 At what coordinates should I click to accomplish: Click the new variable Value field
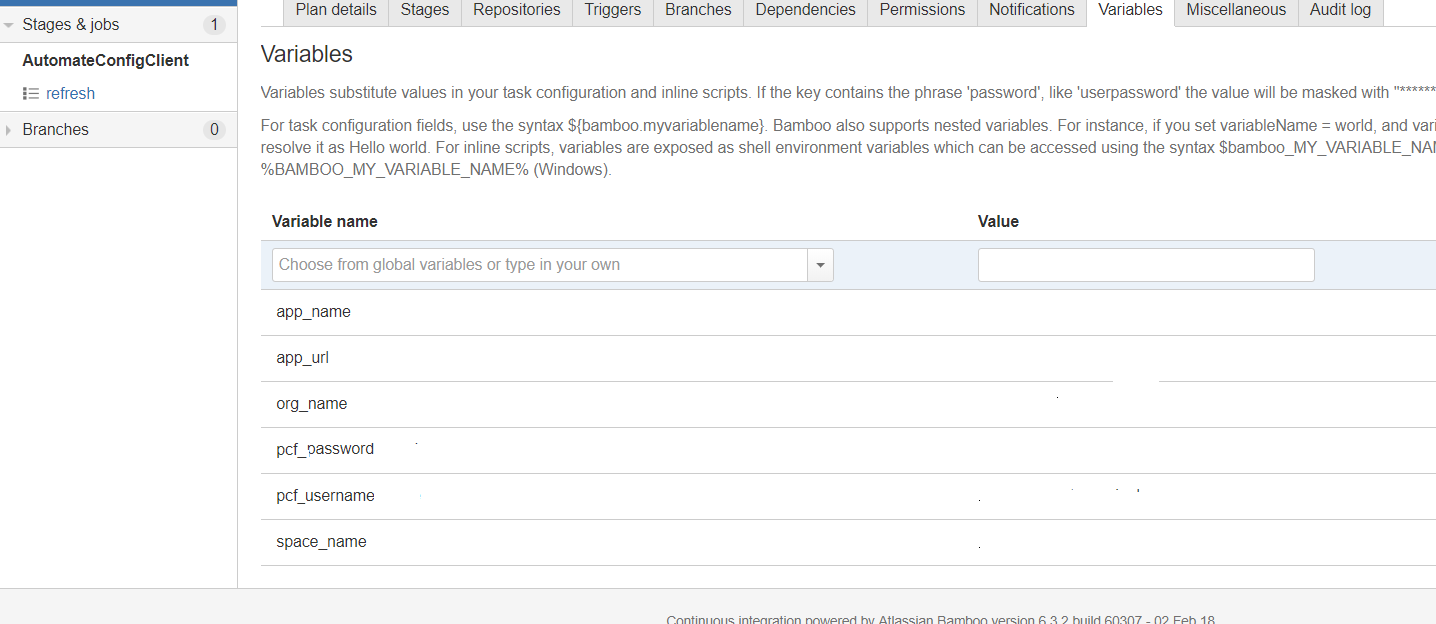pyautogui.click(x=1145, y=265)
